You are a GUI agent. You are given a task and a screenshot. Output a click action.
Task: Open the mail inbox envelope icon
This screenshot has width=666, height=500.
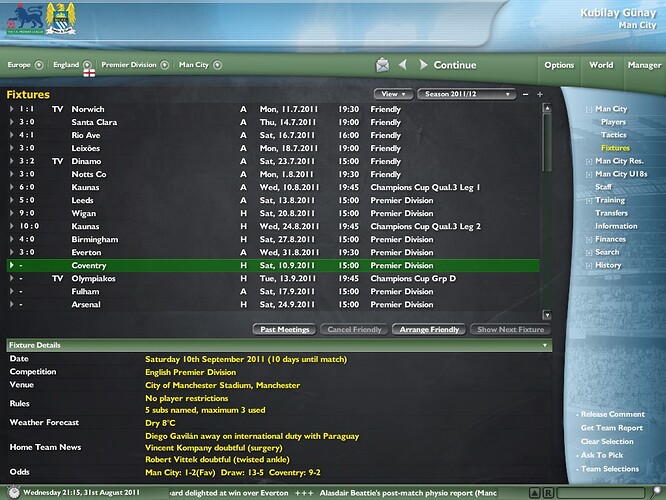pyautogui.click(x=382, y=65)
